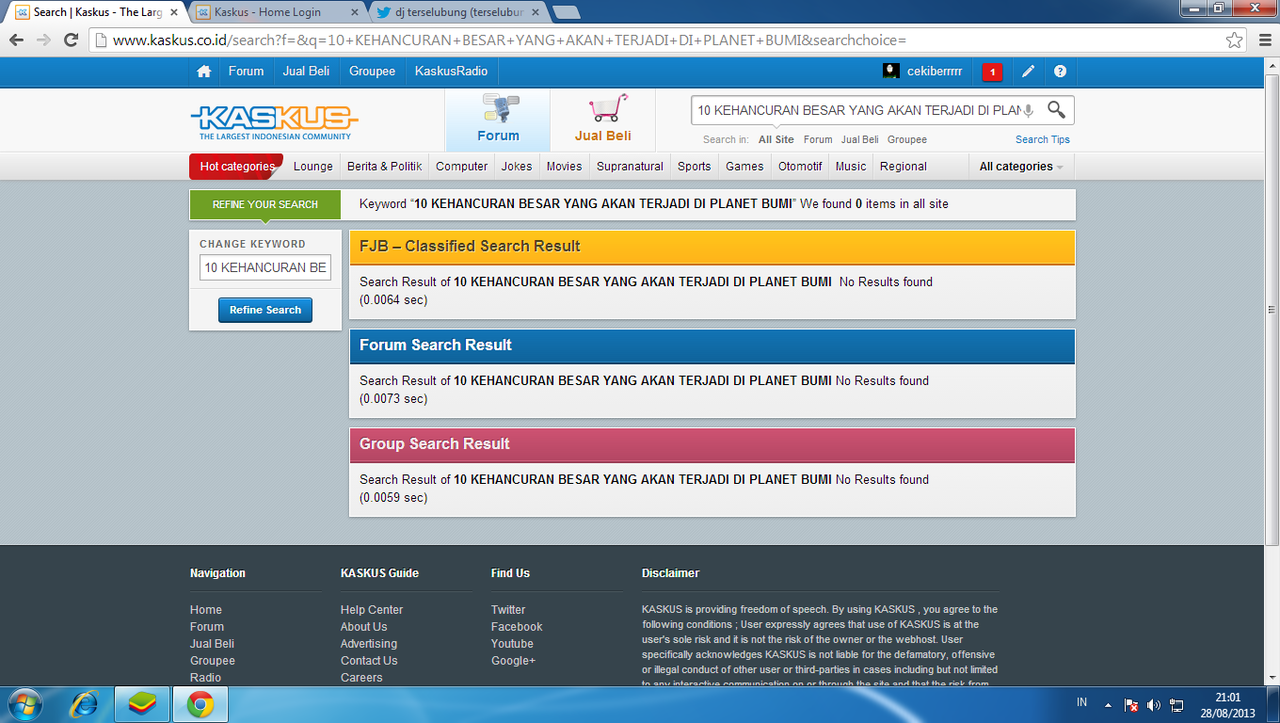Reload the page with refresh icon

pos(71,40)
